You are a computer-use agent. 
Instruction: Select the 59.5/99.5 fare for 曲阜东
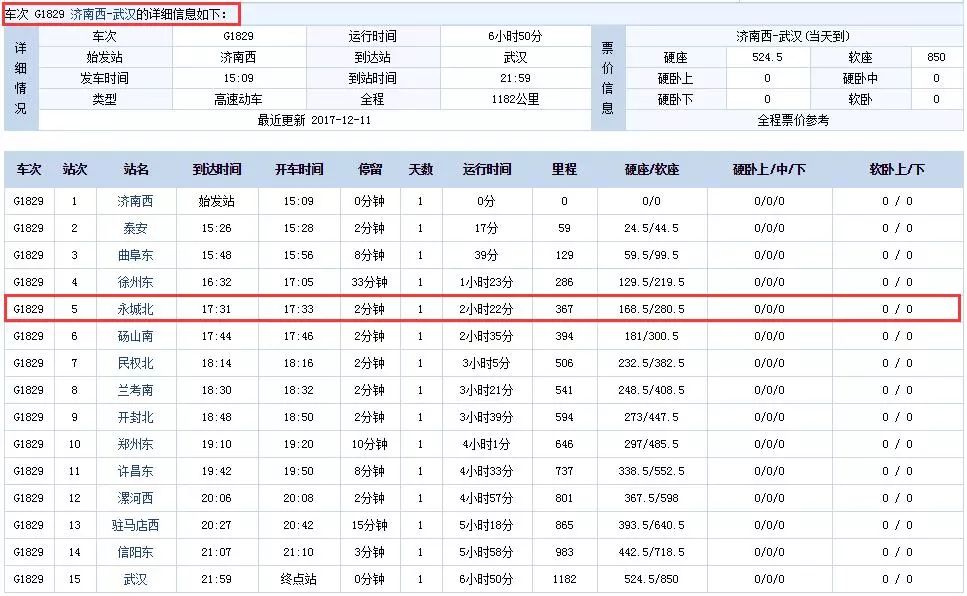[x=651, y=255]
